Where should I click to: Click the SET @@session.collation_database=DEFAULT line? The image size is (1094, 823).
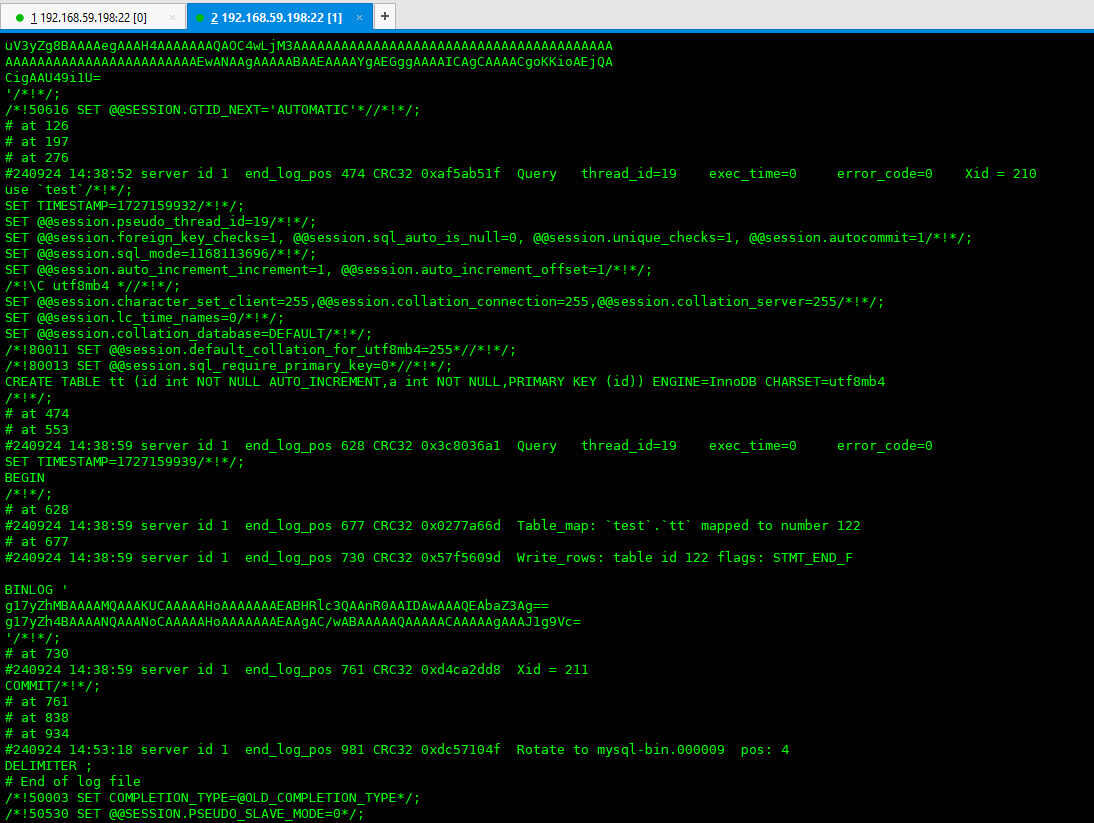pyautogui.click(x=188, y=333)
